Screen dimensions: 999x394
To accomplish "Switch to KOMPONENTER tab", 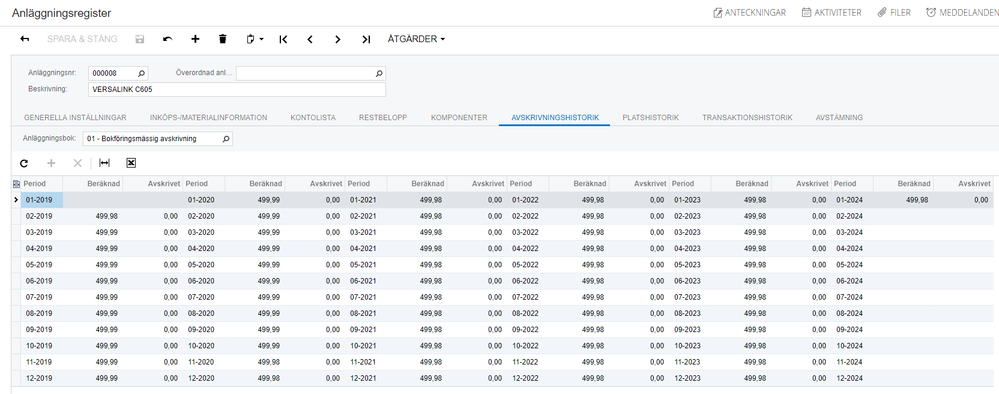I will click(459, 118).
